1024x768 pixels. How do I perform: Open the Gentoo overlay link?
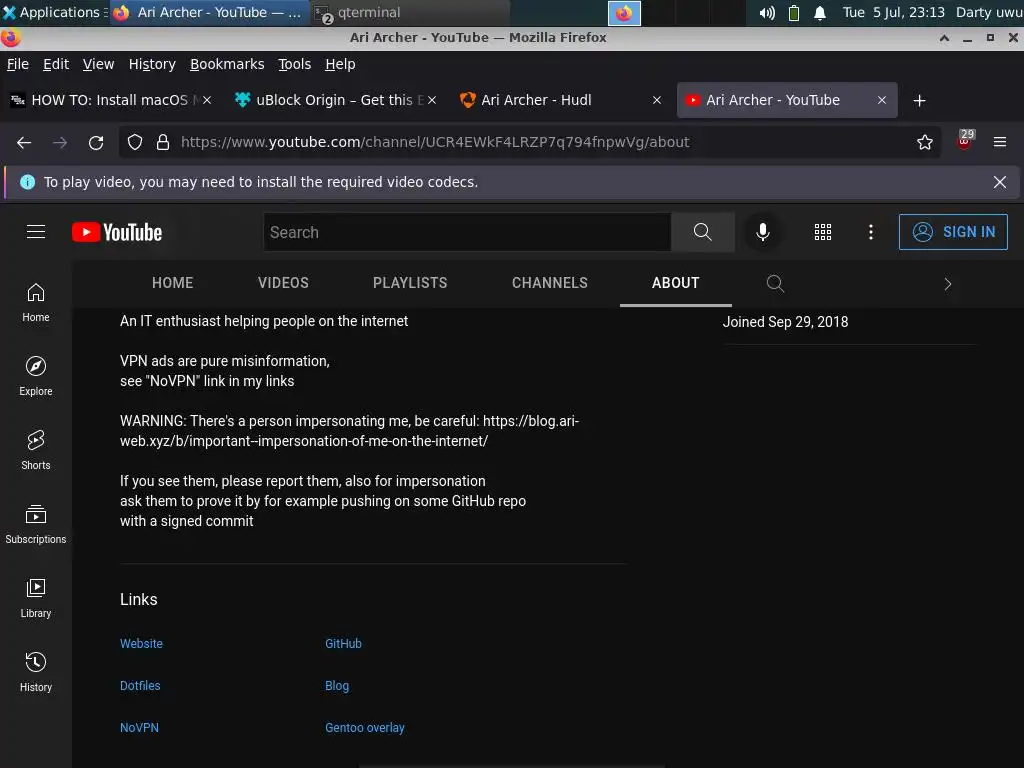point(364,728)
